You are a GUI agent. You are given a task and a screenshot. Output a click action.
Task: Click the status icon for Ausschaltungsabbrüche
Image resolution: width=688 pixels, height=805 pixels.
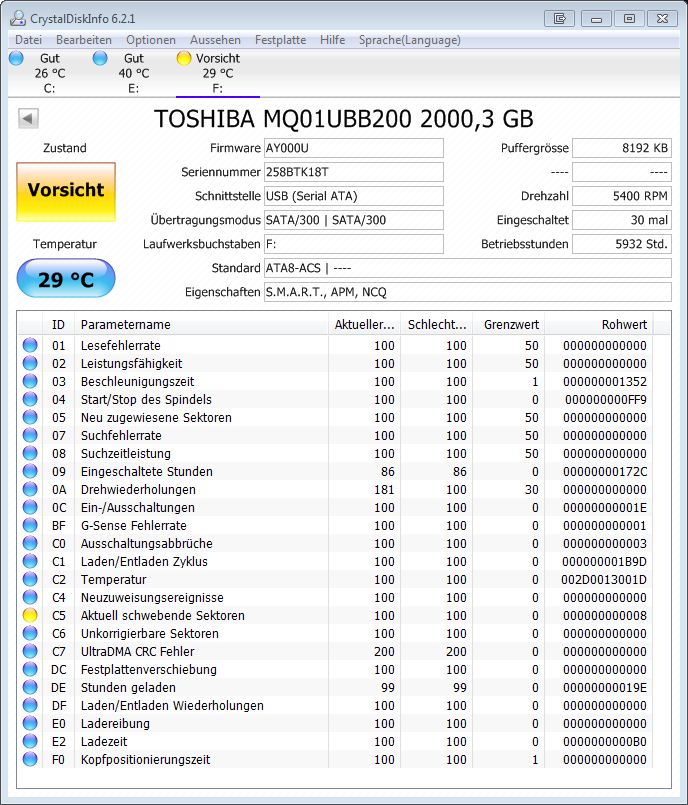coord(30,543)
